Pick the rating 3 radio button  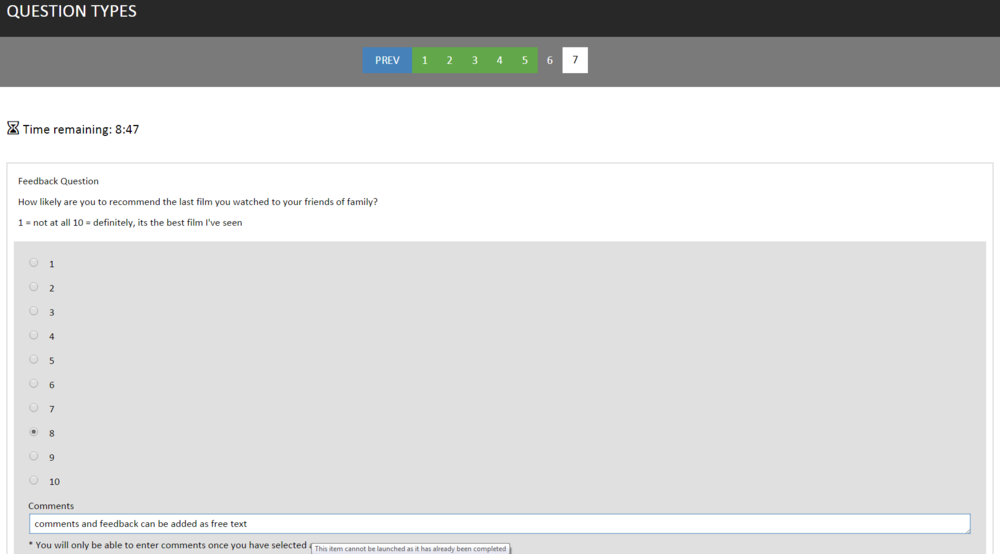coord(34,311)
